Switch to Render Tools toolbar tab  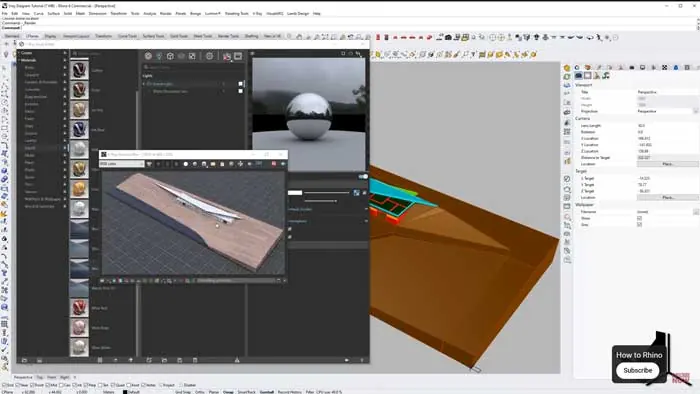pos(228,36)
